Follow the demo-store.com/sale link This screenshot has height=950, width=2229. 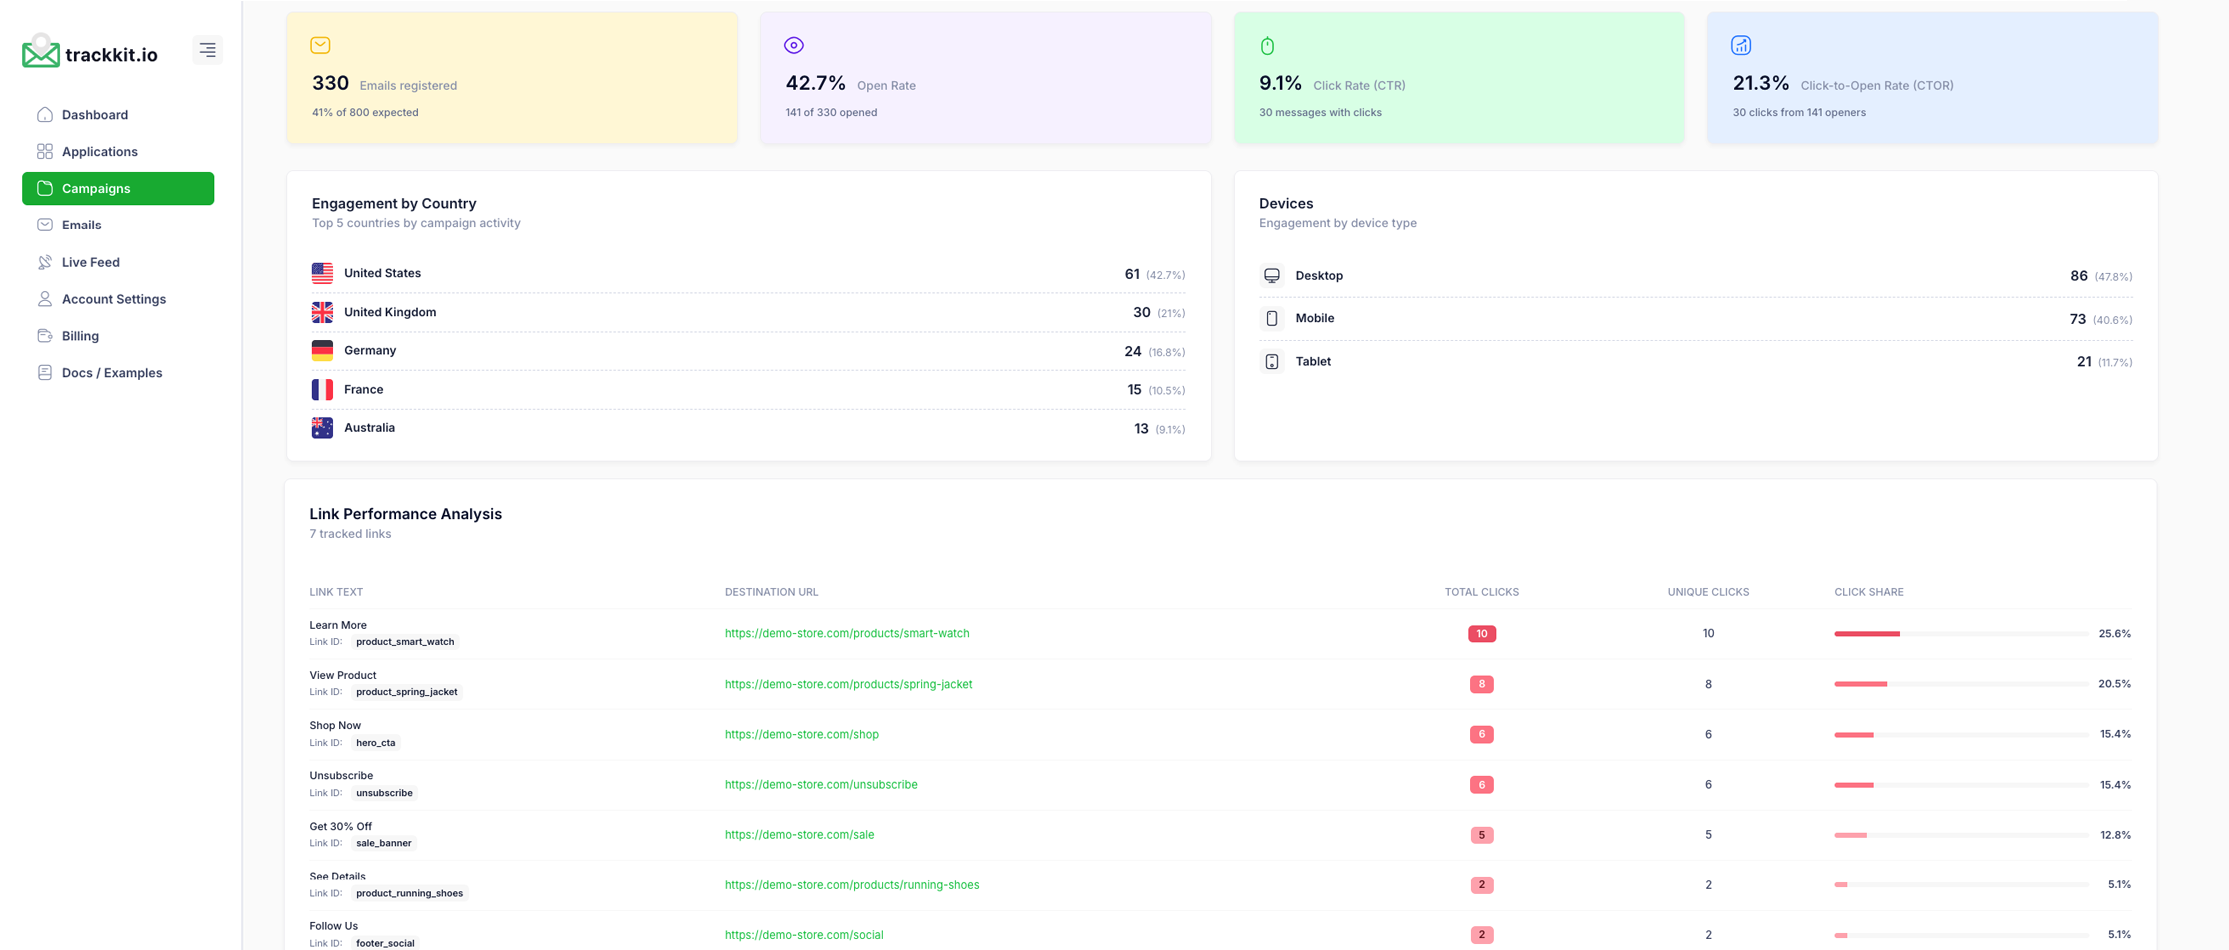point(799,834)
